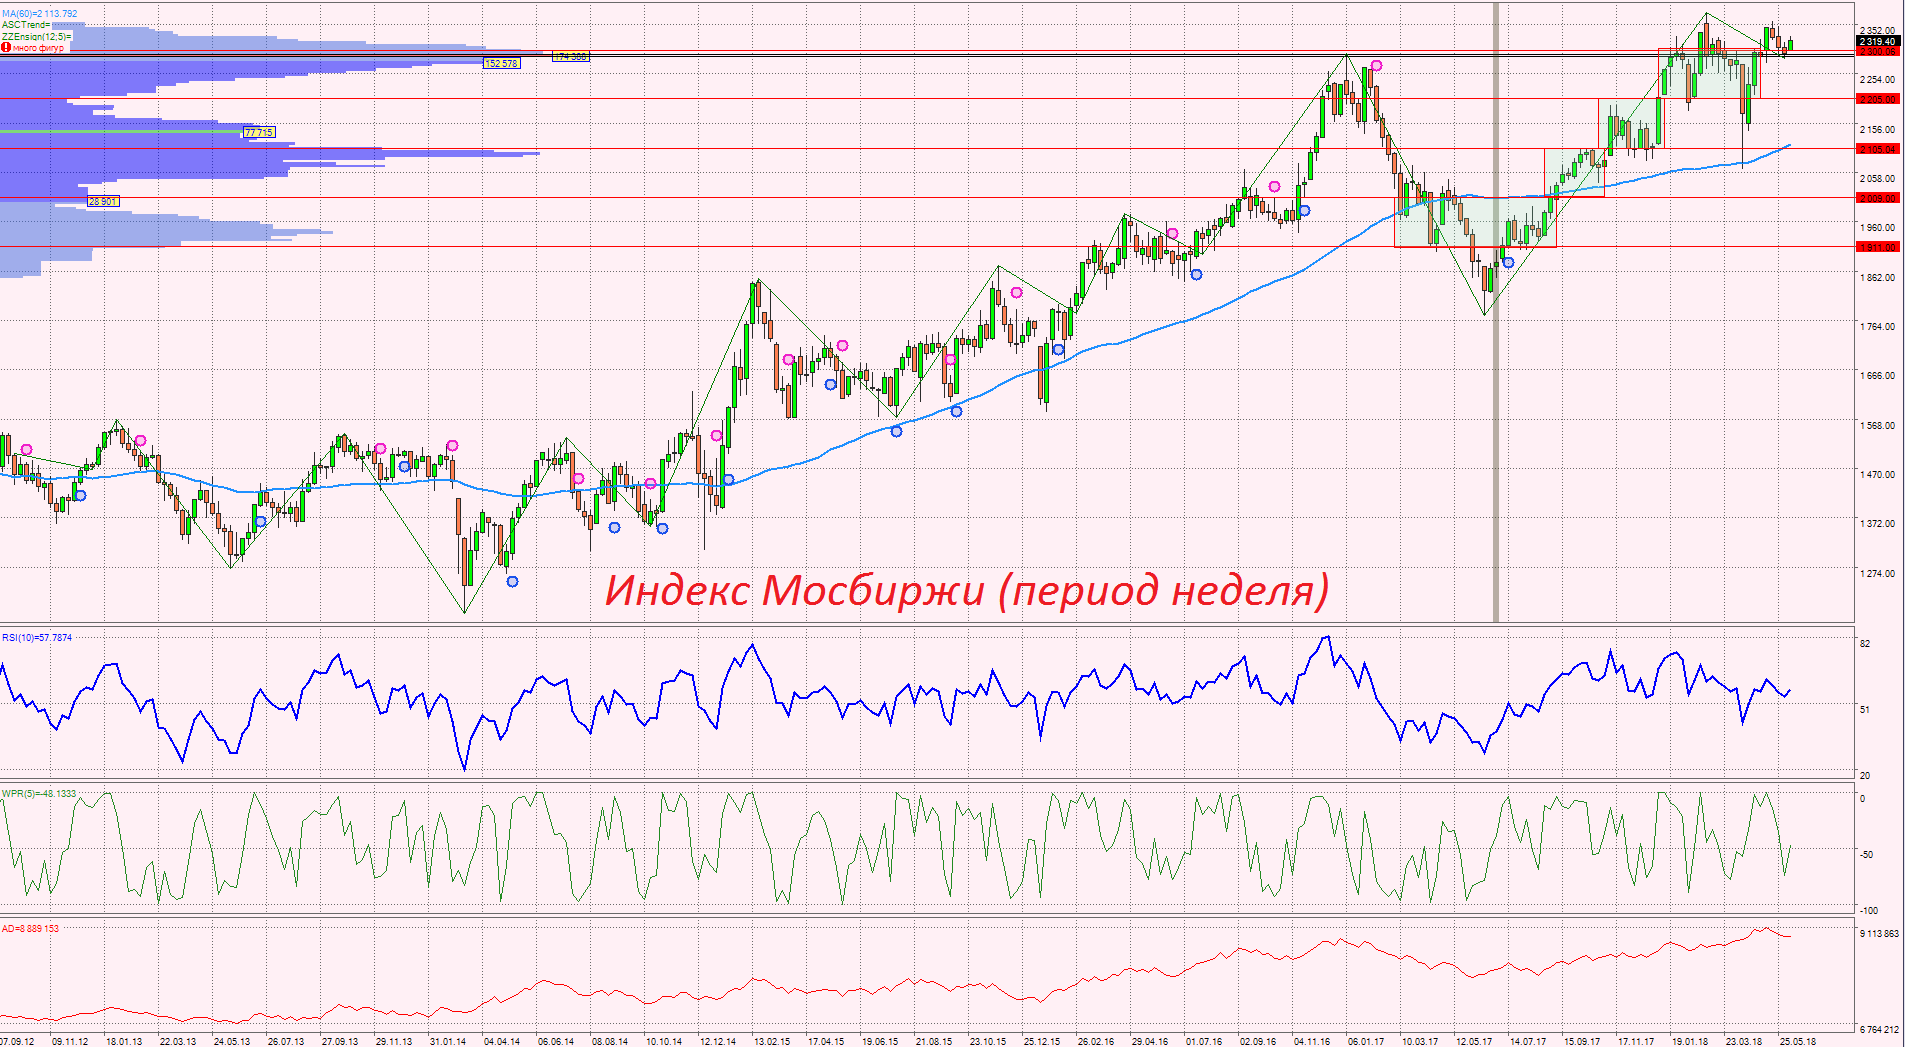Click the 174 388 volume label

tap(571, 56)
